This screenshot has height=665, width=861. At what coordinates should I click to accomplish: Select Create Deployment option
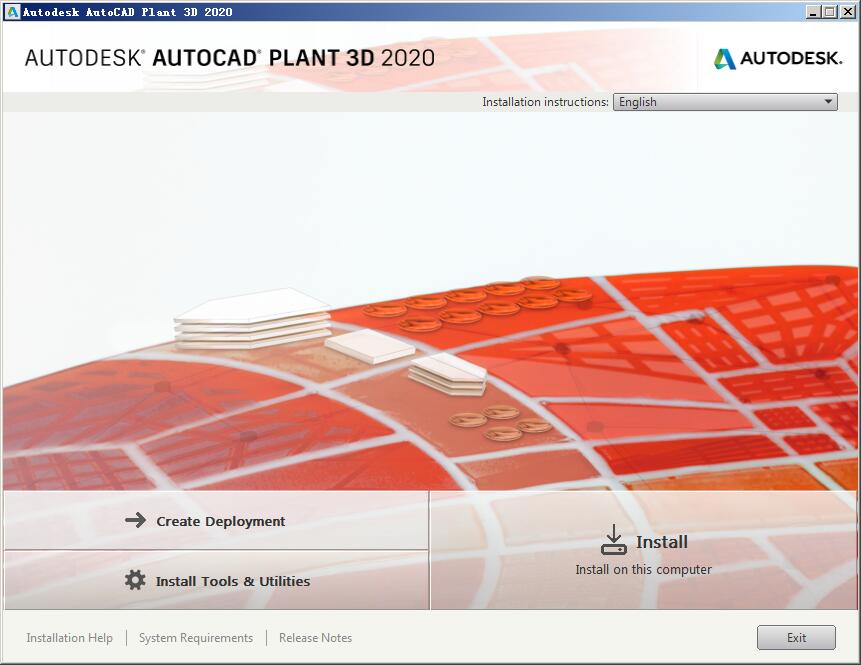(216, 521)
